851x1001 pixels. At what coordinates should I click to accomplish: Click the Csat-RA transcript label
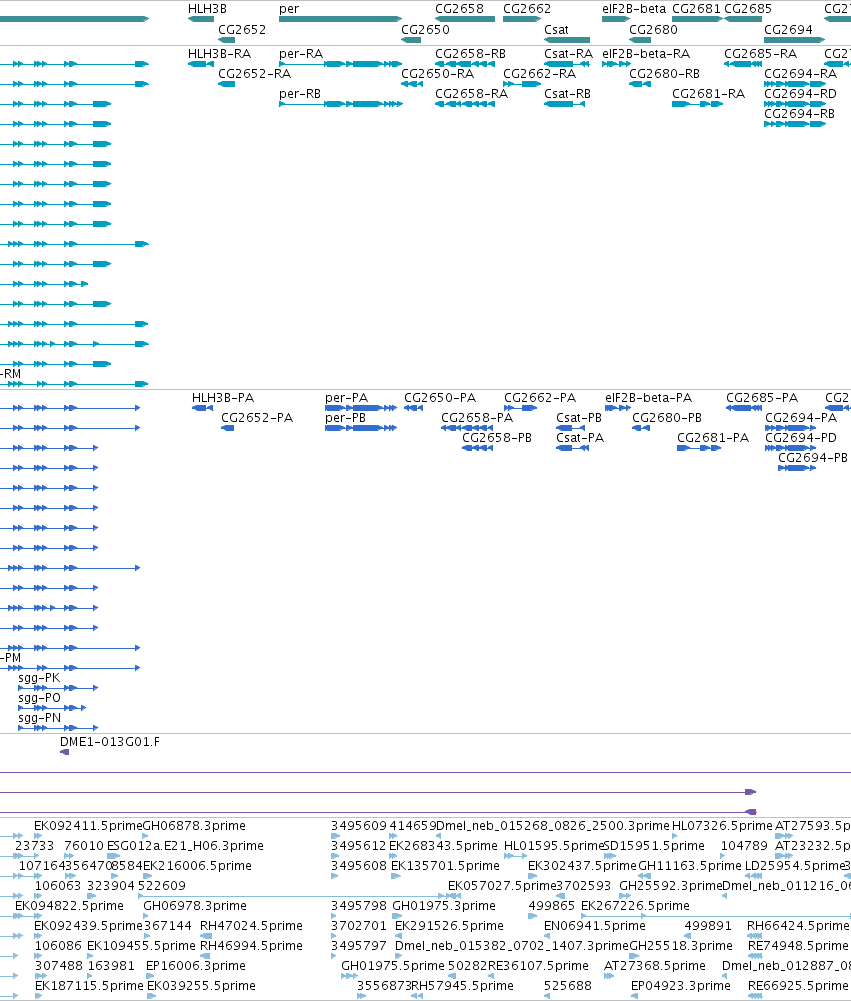coord(568,54)
